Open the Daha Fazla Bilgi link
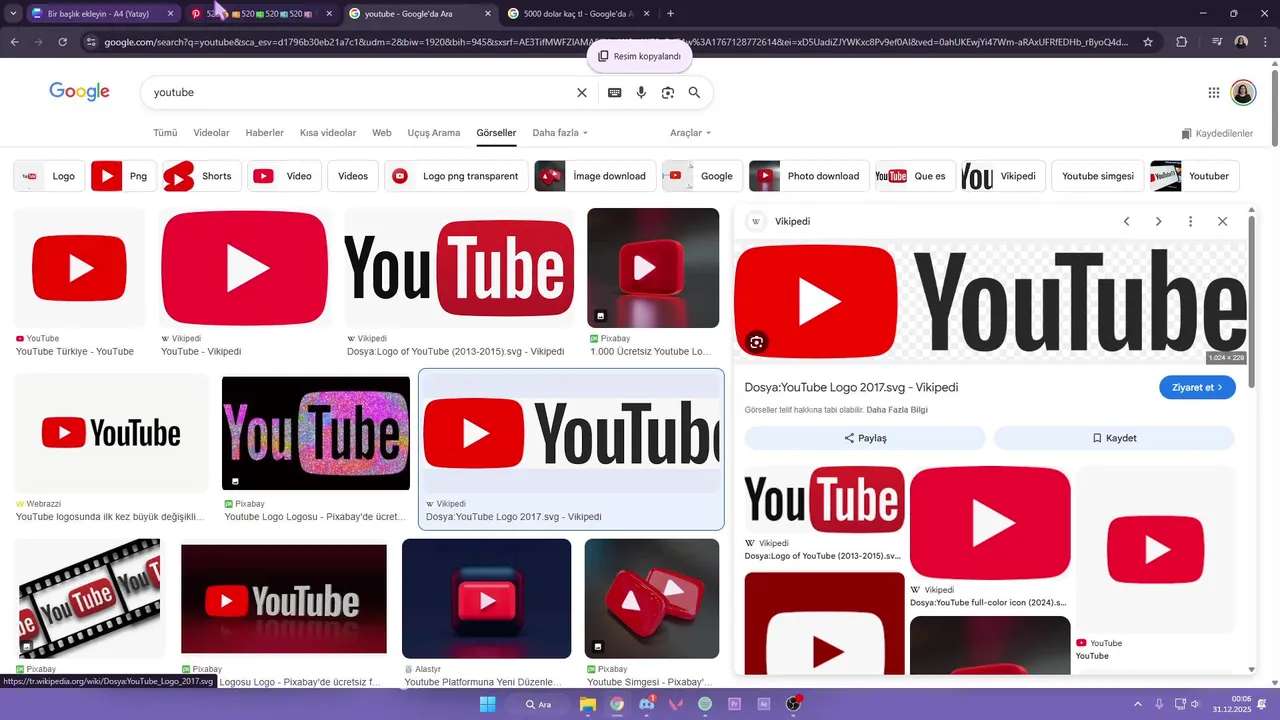This screenshot has height=720, width=1280. coord(897,410)
